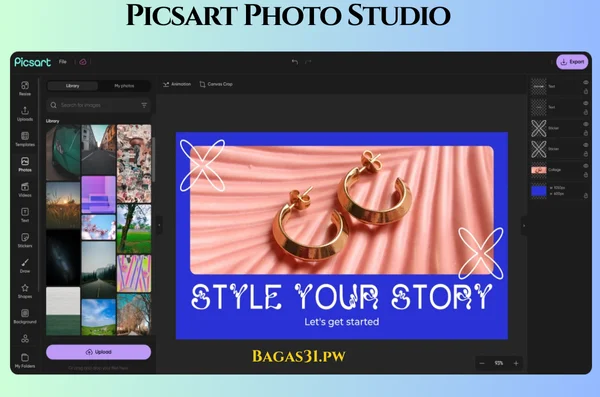Select Canvas Crop in the toolbar

[x=216, y=84]
